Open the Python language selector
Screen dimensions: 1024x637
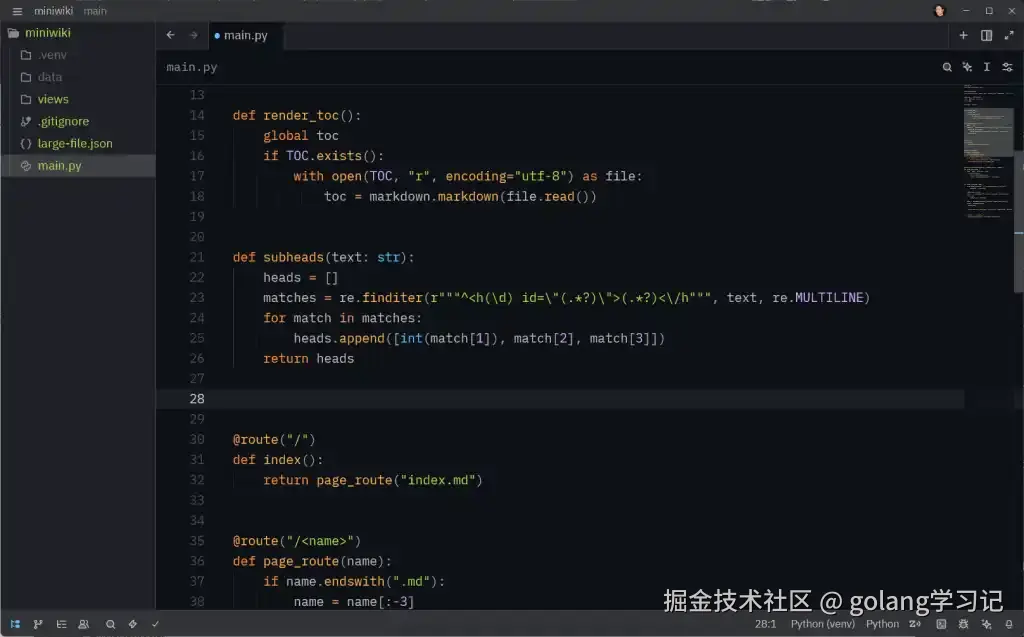[882, 624]
